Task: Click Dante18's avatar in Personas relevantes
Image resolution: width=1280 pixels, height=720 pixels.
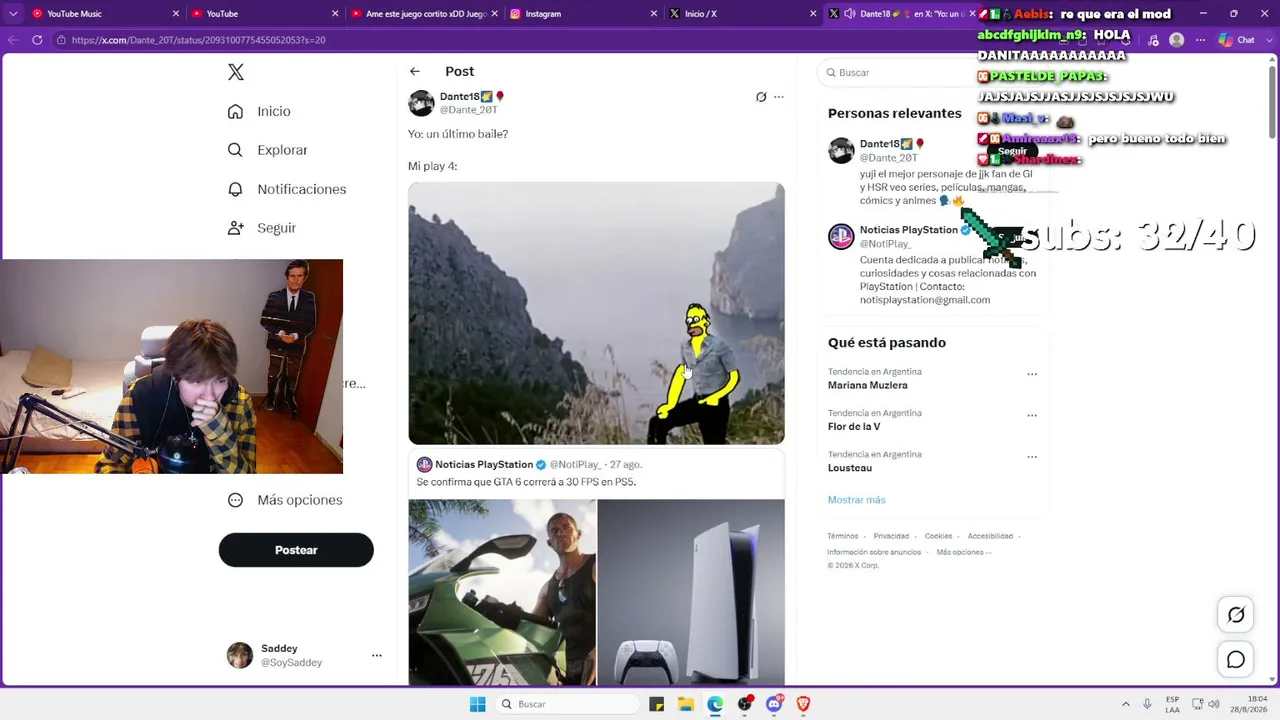Action: coord(841,150)
